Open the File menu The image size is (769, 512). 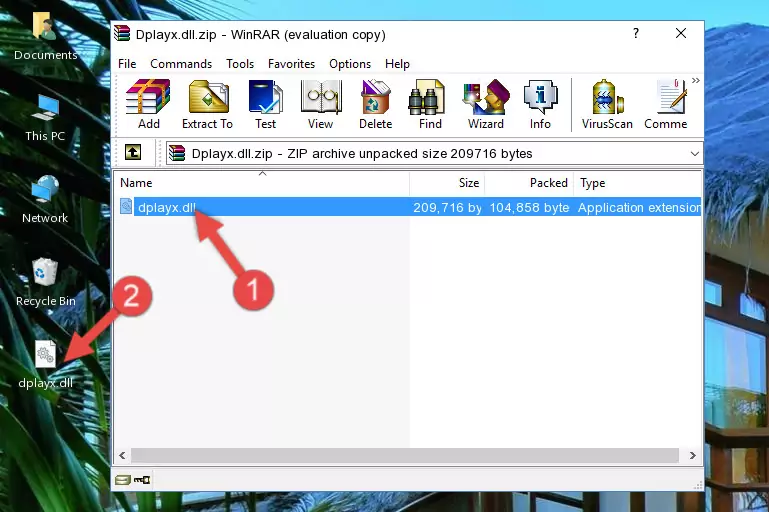pyautogui.click(x=127, y=64)
